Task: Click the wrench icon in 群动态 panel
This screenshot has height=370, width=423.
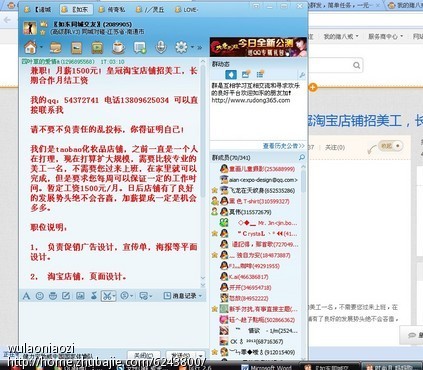Action: [302, 75]
